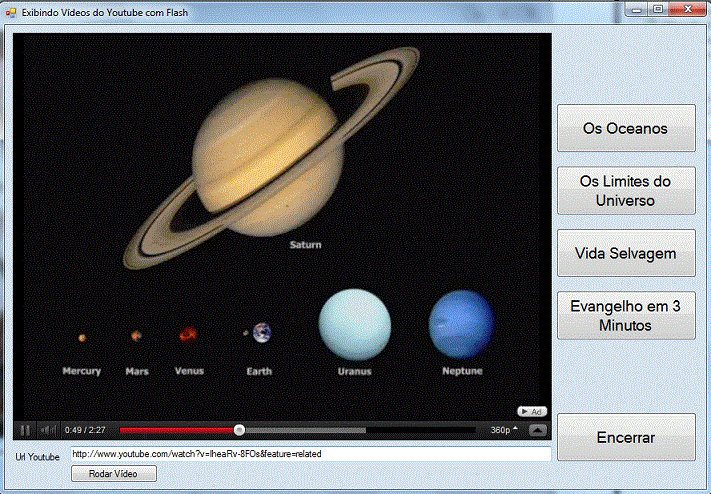Click the Uranus planet image
The image size is (711, 494).
(x=355, y=325)
